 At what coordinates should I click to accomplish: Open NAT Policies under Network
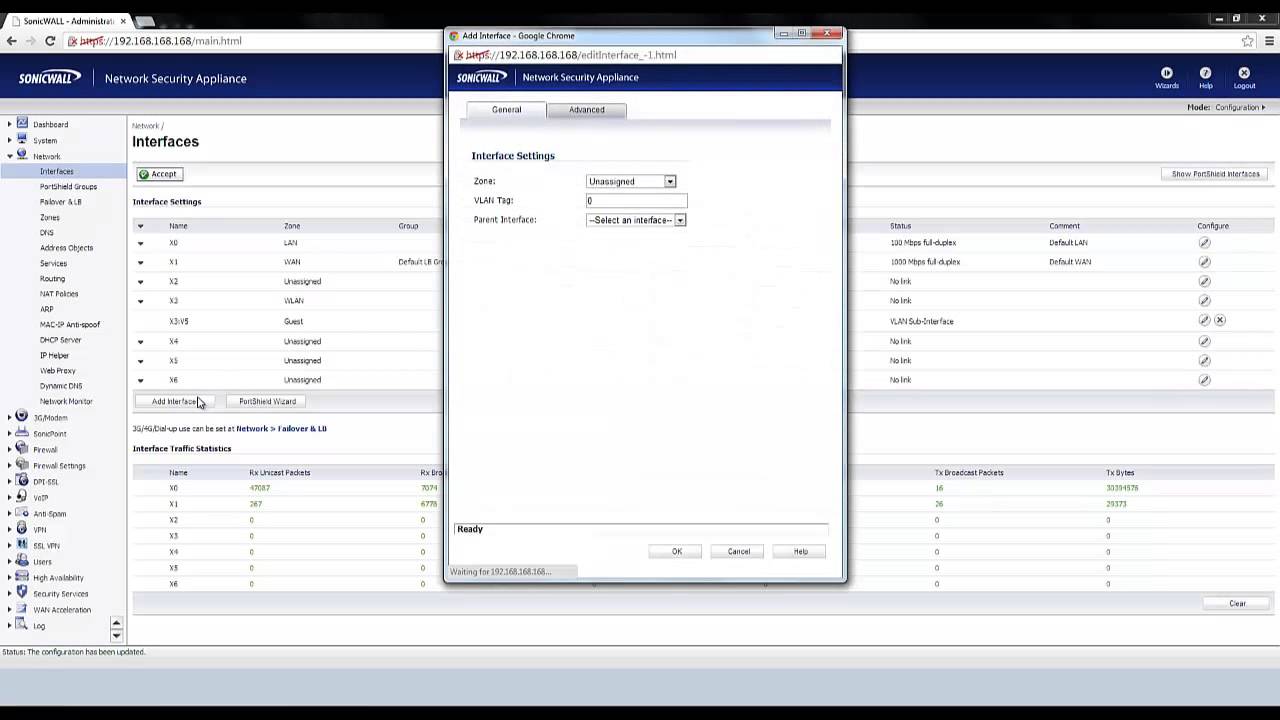[59, 294]
